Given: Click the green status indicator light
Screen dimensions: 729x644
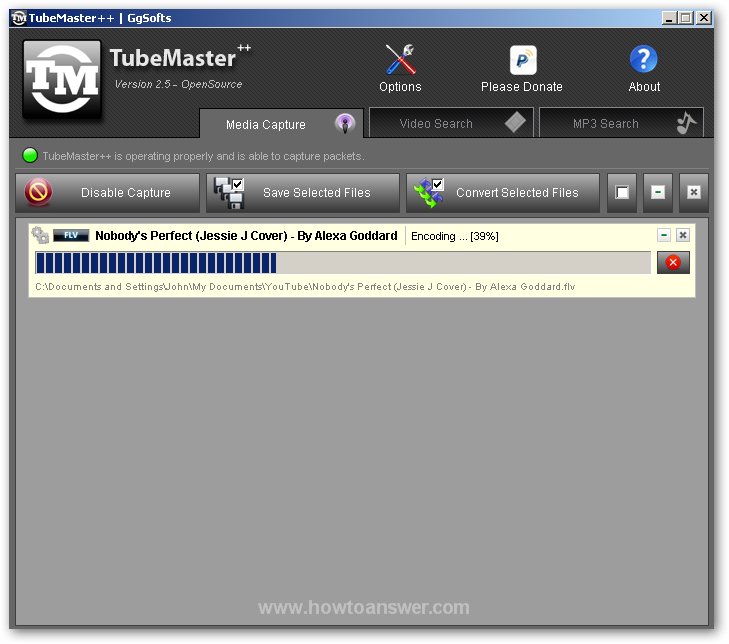Looking at the screenshot, I should tap(30, 155).
